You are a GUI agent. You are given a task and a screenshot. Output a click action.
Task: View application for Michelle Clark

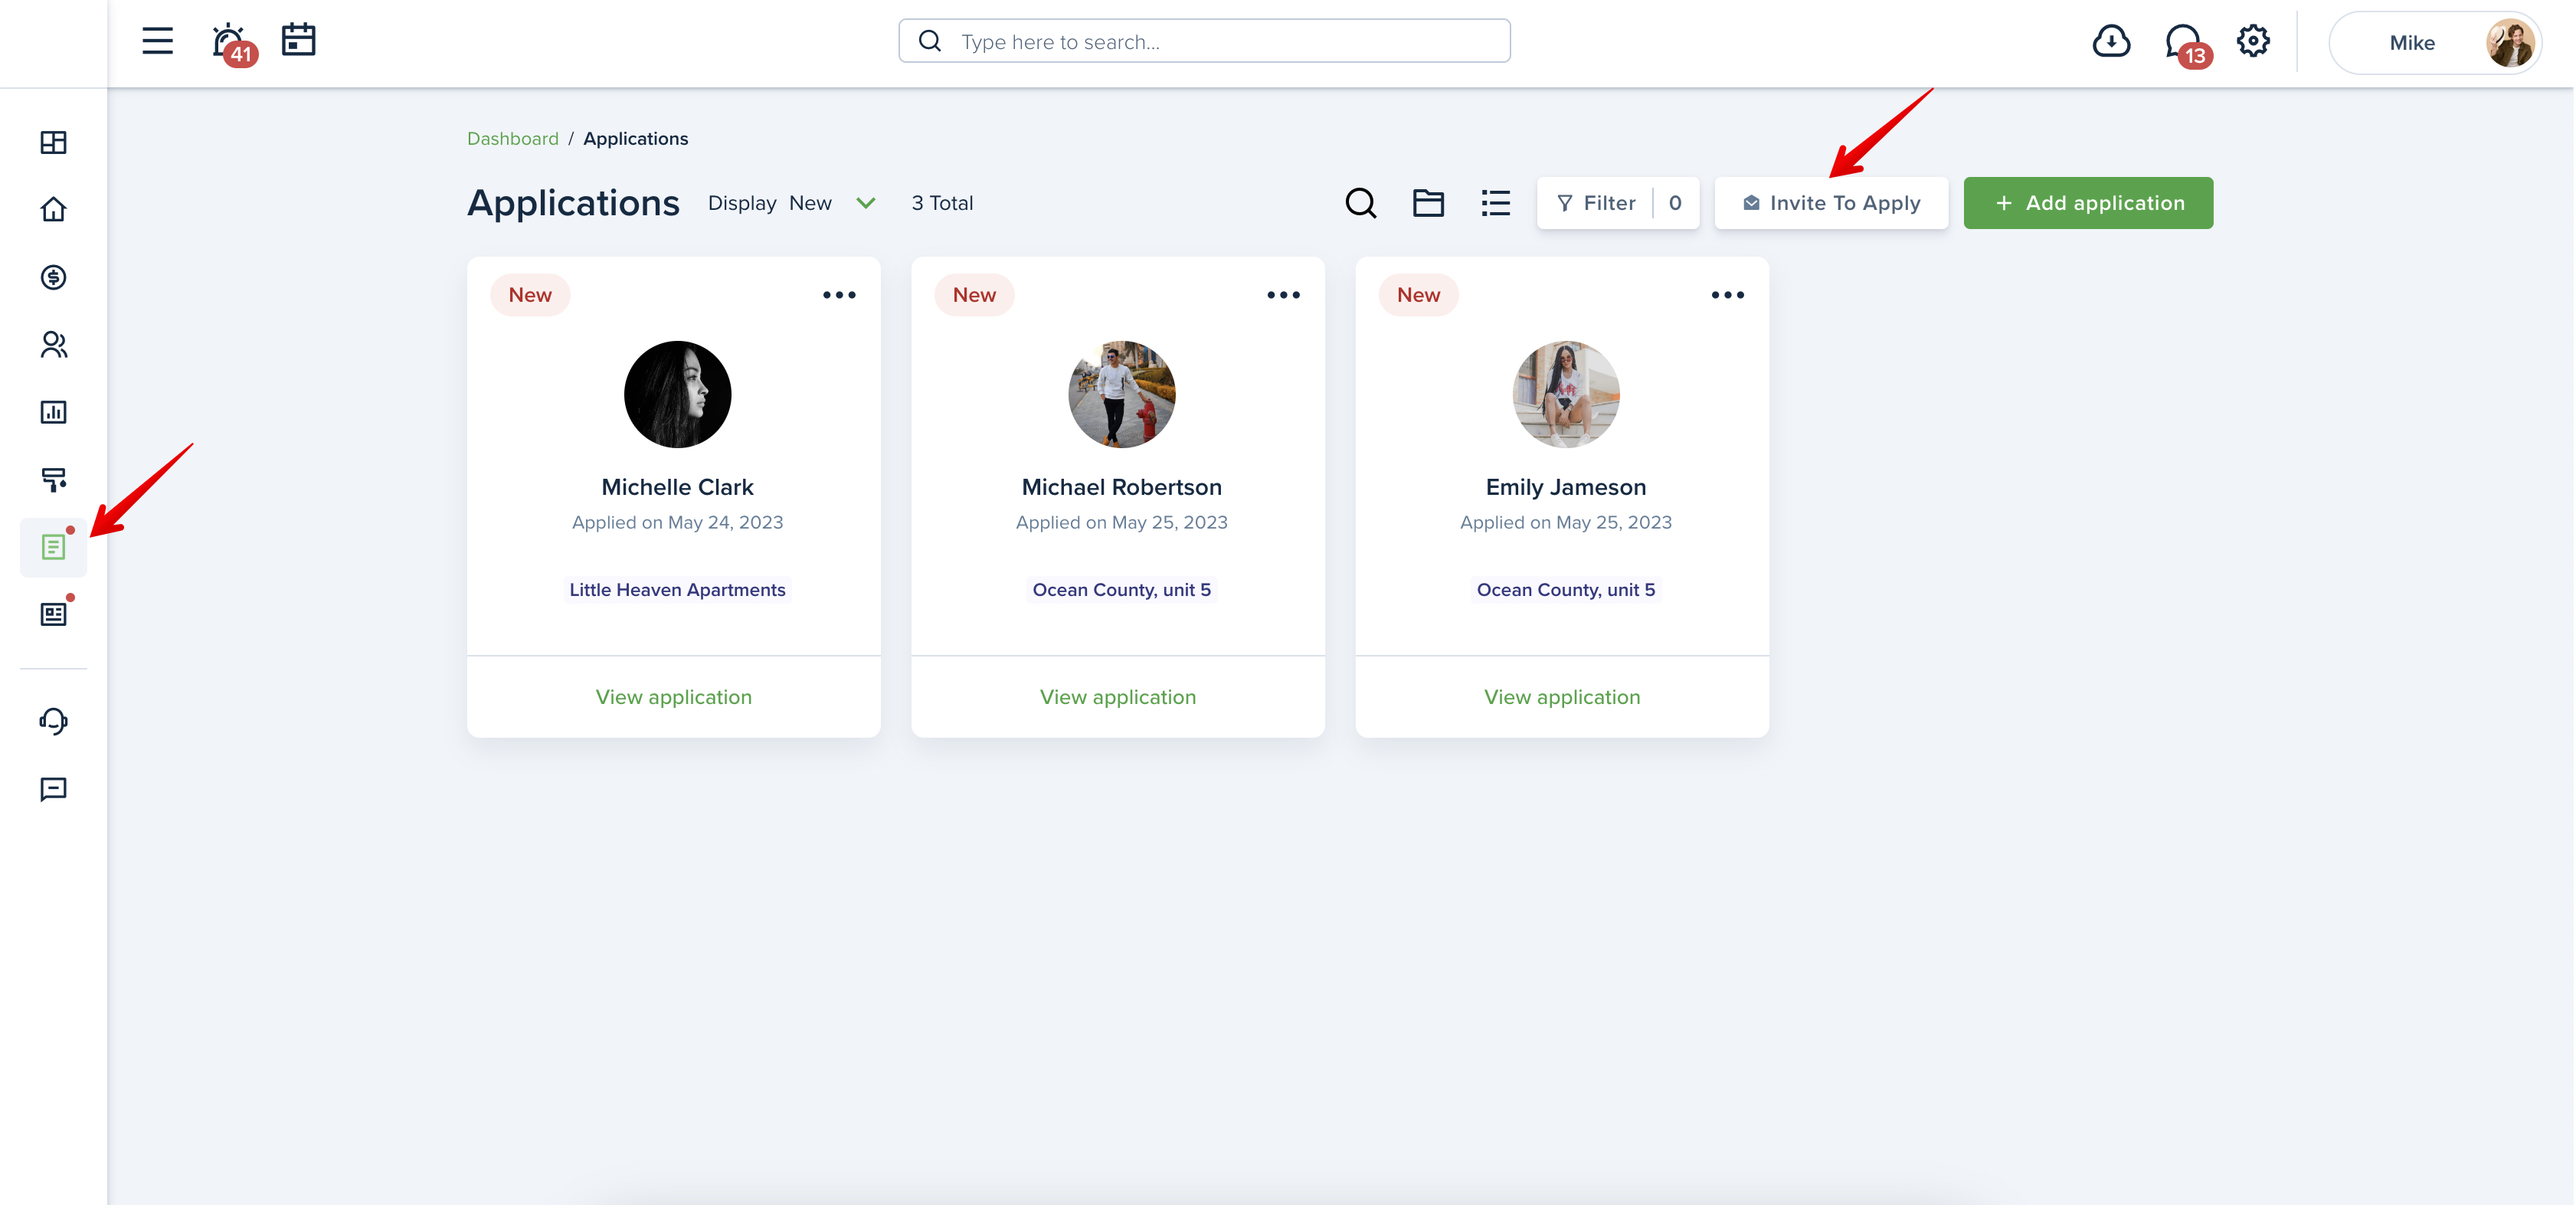673,697
